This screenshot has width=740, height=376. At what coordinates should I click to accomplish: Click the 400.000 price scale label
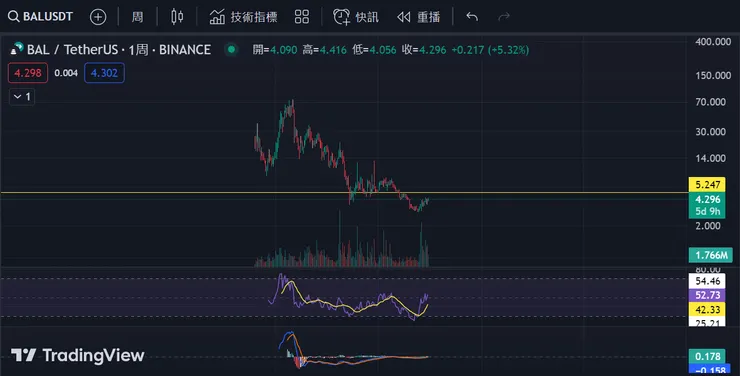click(713, 42)
